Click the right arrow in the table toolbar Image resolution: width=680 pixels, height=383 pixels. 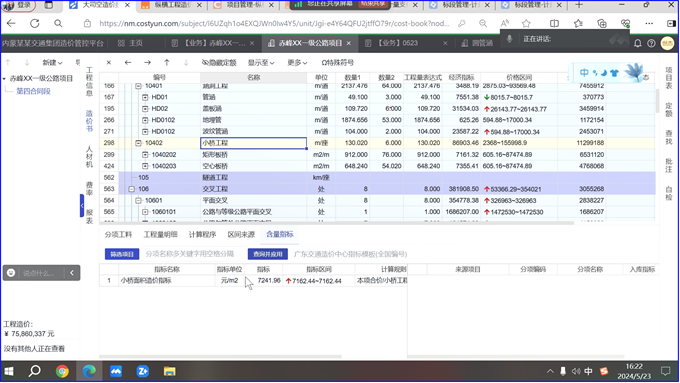tap(147, 62)
